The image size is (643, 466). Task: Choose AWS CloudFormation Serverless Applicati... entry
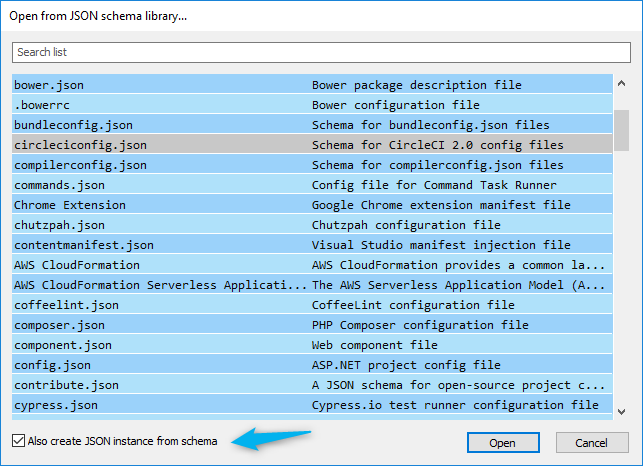point(312,285)
